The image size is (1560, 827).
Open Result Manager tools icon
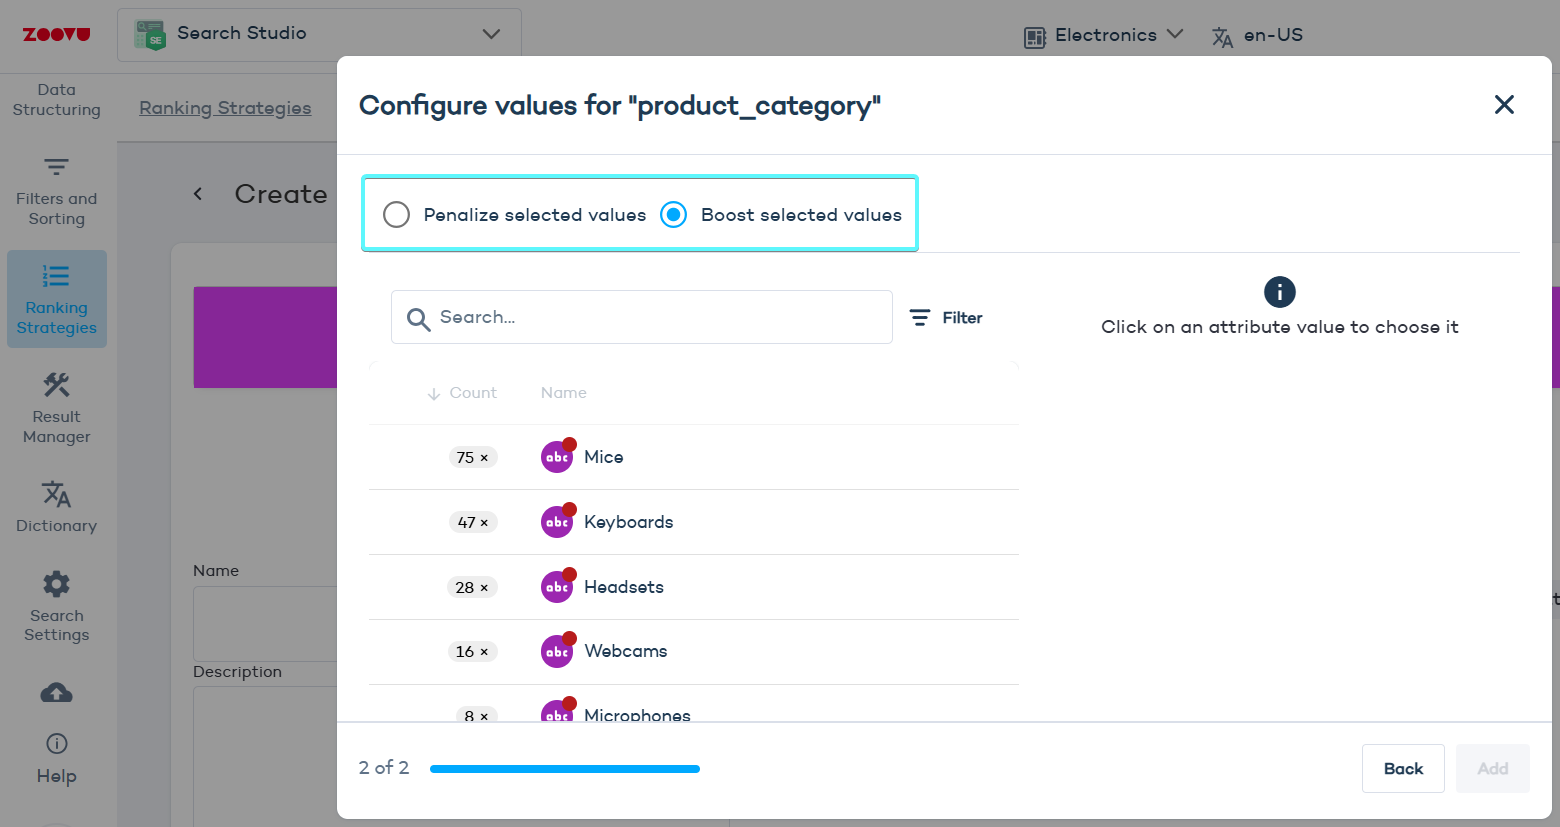tap(56, 385)
